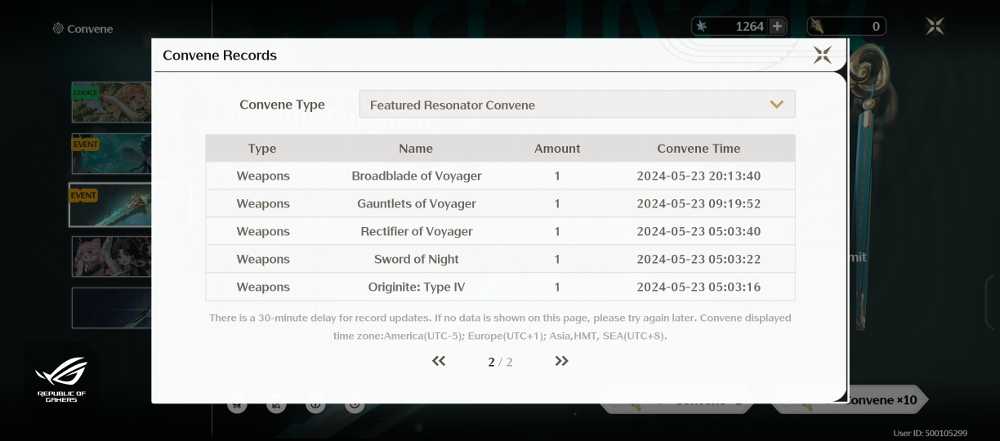Click the 30-minute delay notice text
This screenshot has width=1000, height=441.
(500, 326)
